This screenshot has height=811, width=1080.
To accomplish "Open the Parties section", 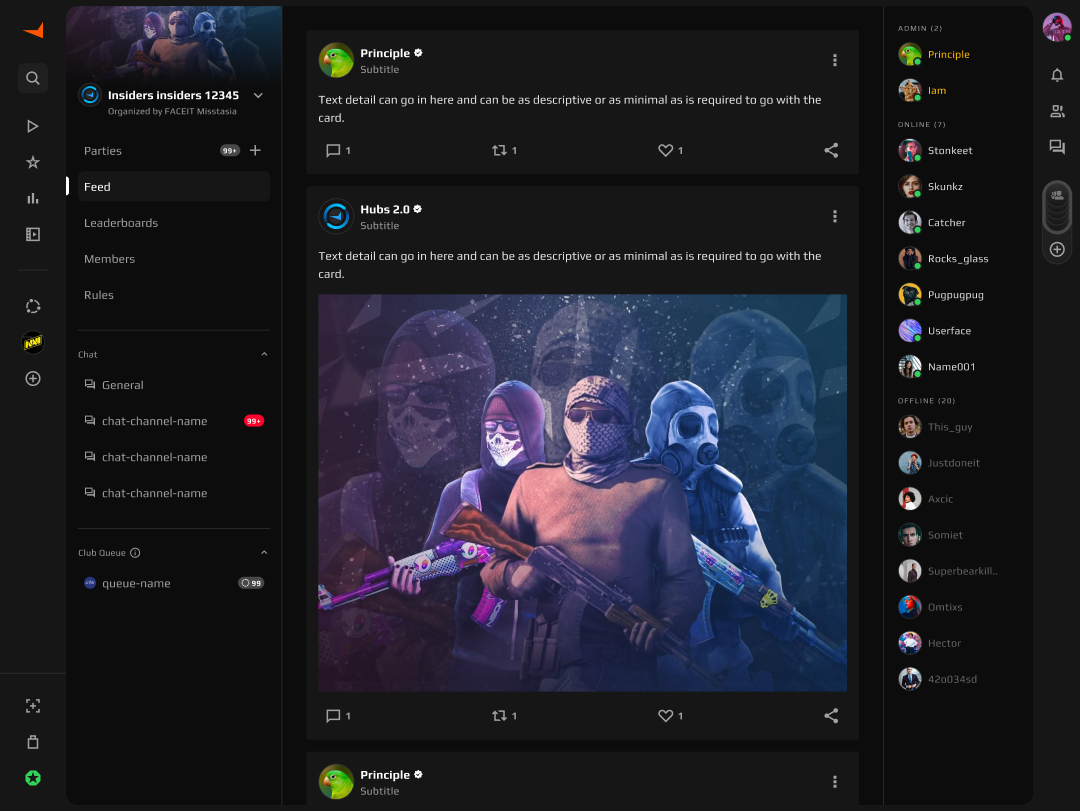I will 103,151.
